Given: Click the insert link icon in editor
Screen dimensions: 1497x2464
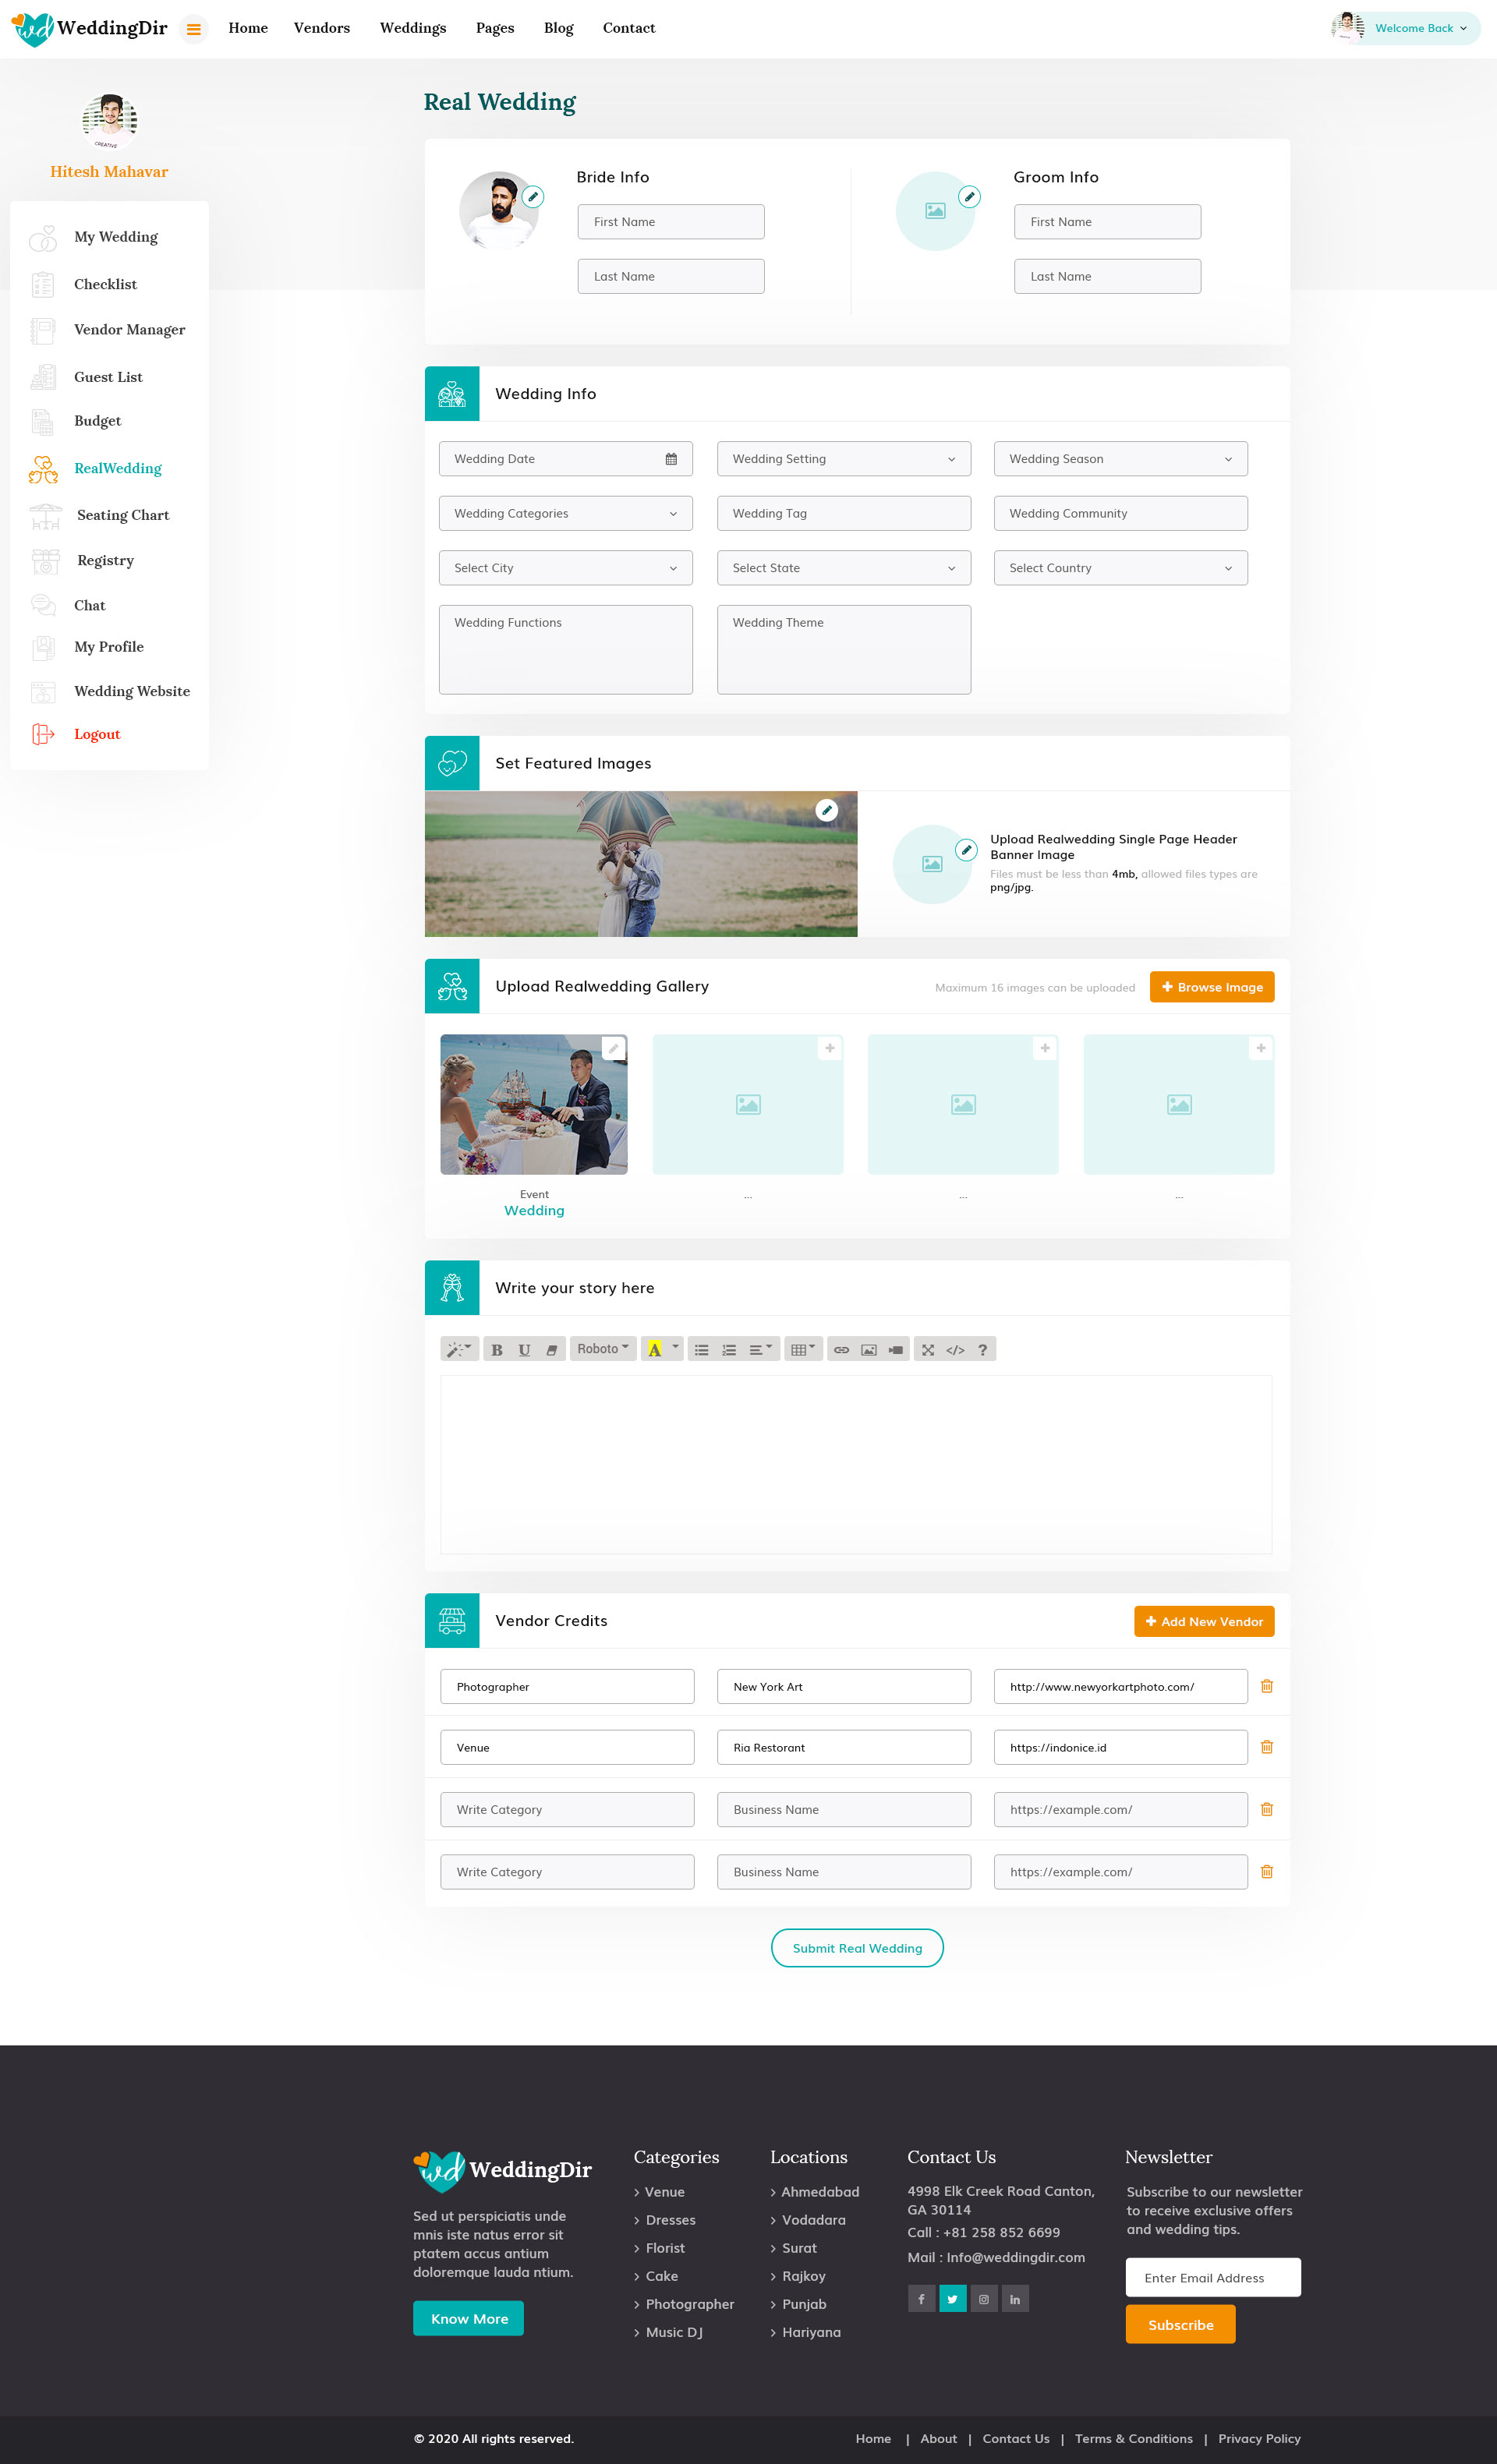Looking at the screenshot, I should (841, 1349).
